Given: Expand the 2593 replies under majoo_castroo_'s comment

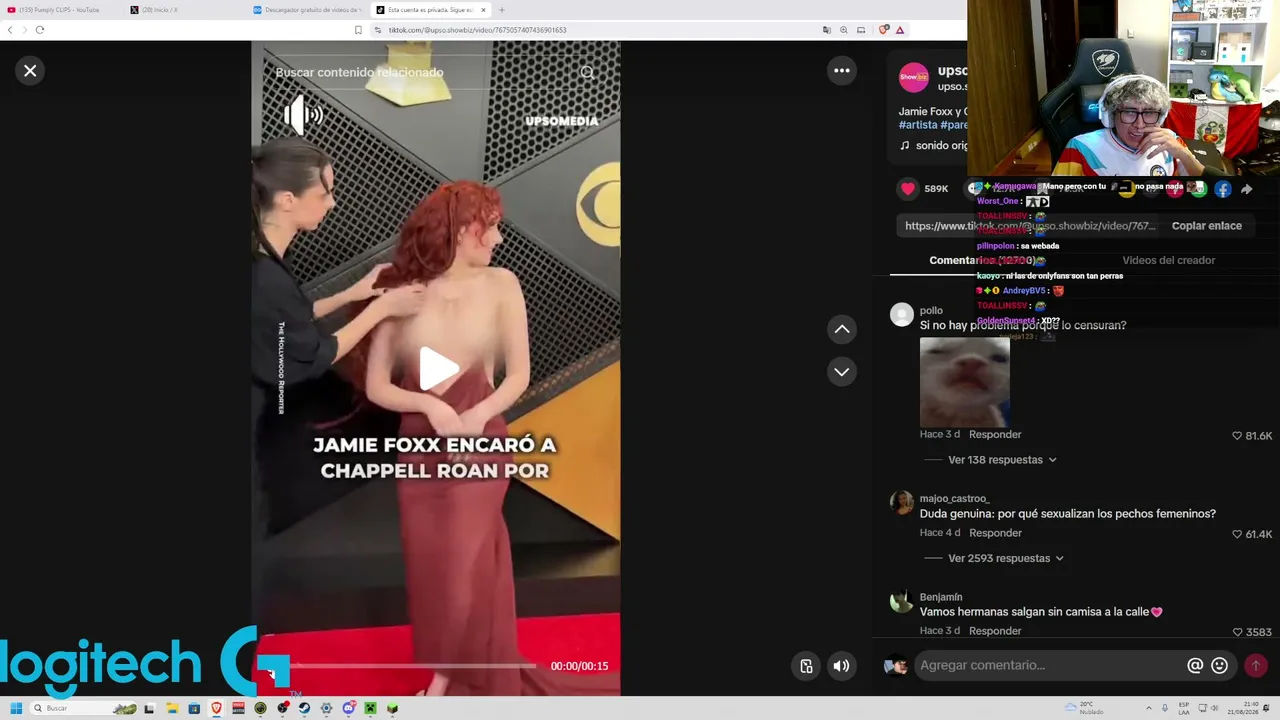Looking at the screenshot, I should pos(1005,558).
